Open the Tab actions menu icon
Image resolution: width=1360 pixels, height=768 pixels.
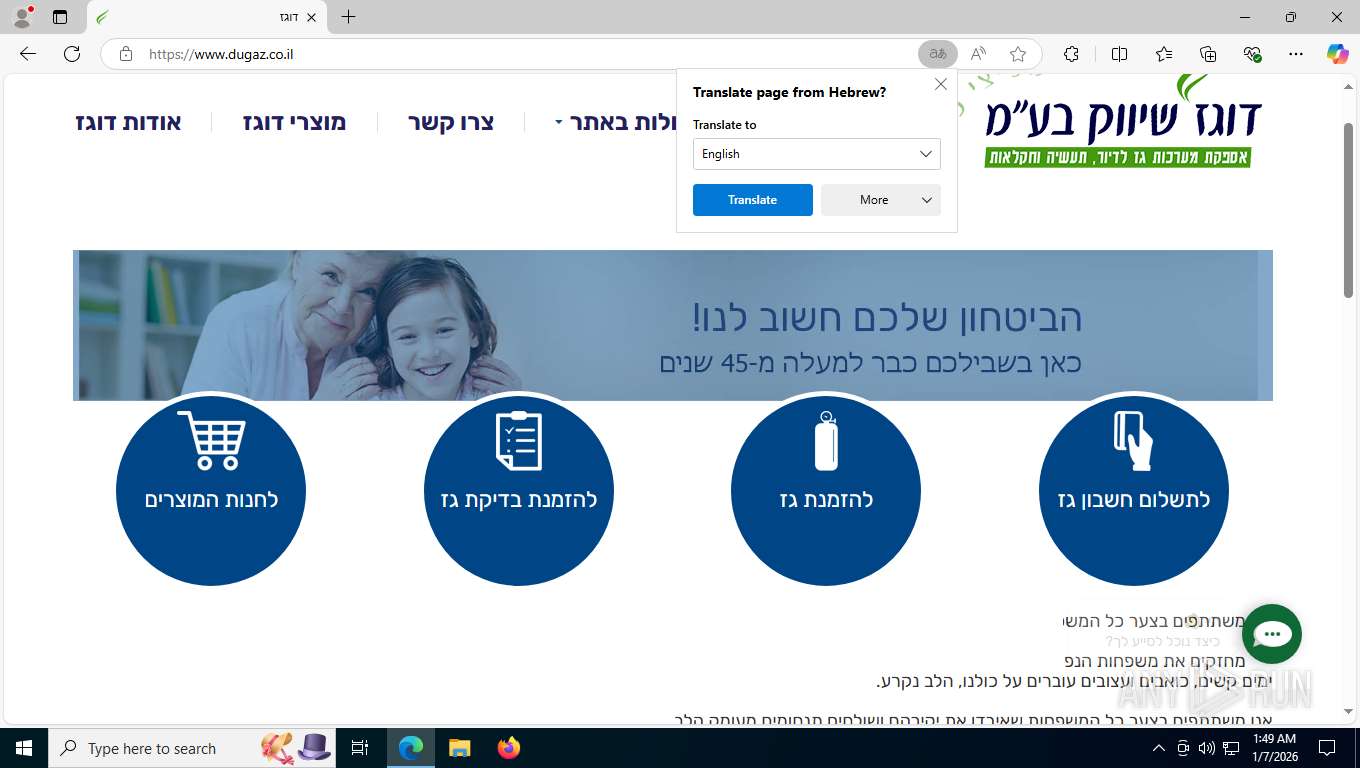point(60,17)
